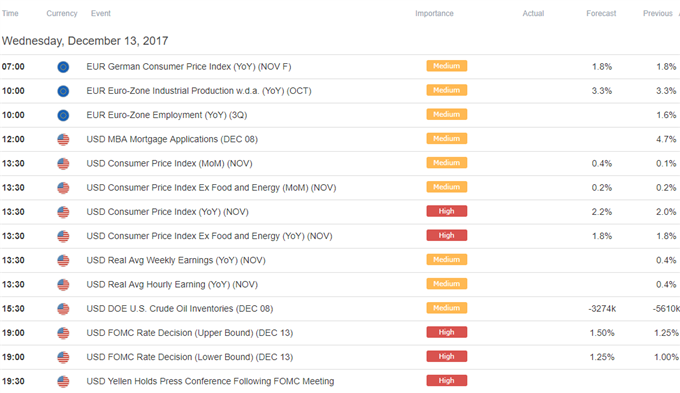Open USD FOMC Rate Decision (Lower Bound) event
This screenshot has width=680, height=393.
click(190, 357)
